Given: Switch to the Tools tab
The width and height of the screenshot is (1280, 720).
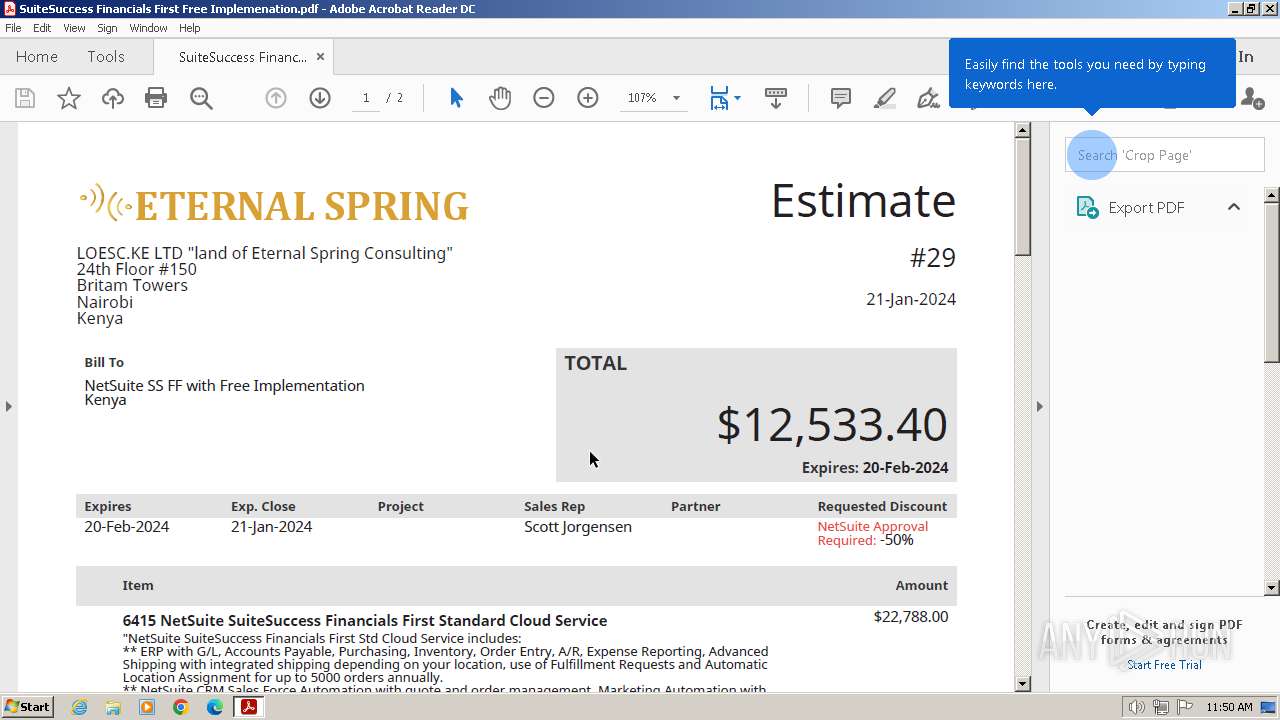Looking at the screenshot, I should click(106, 57).
